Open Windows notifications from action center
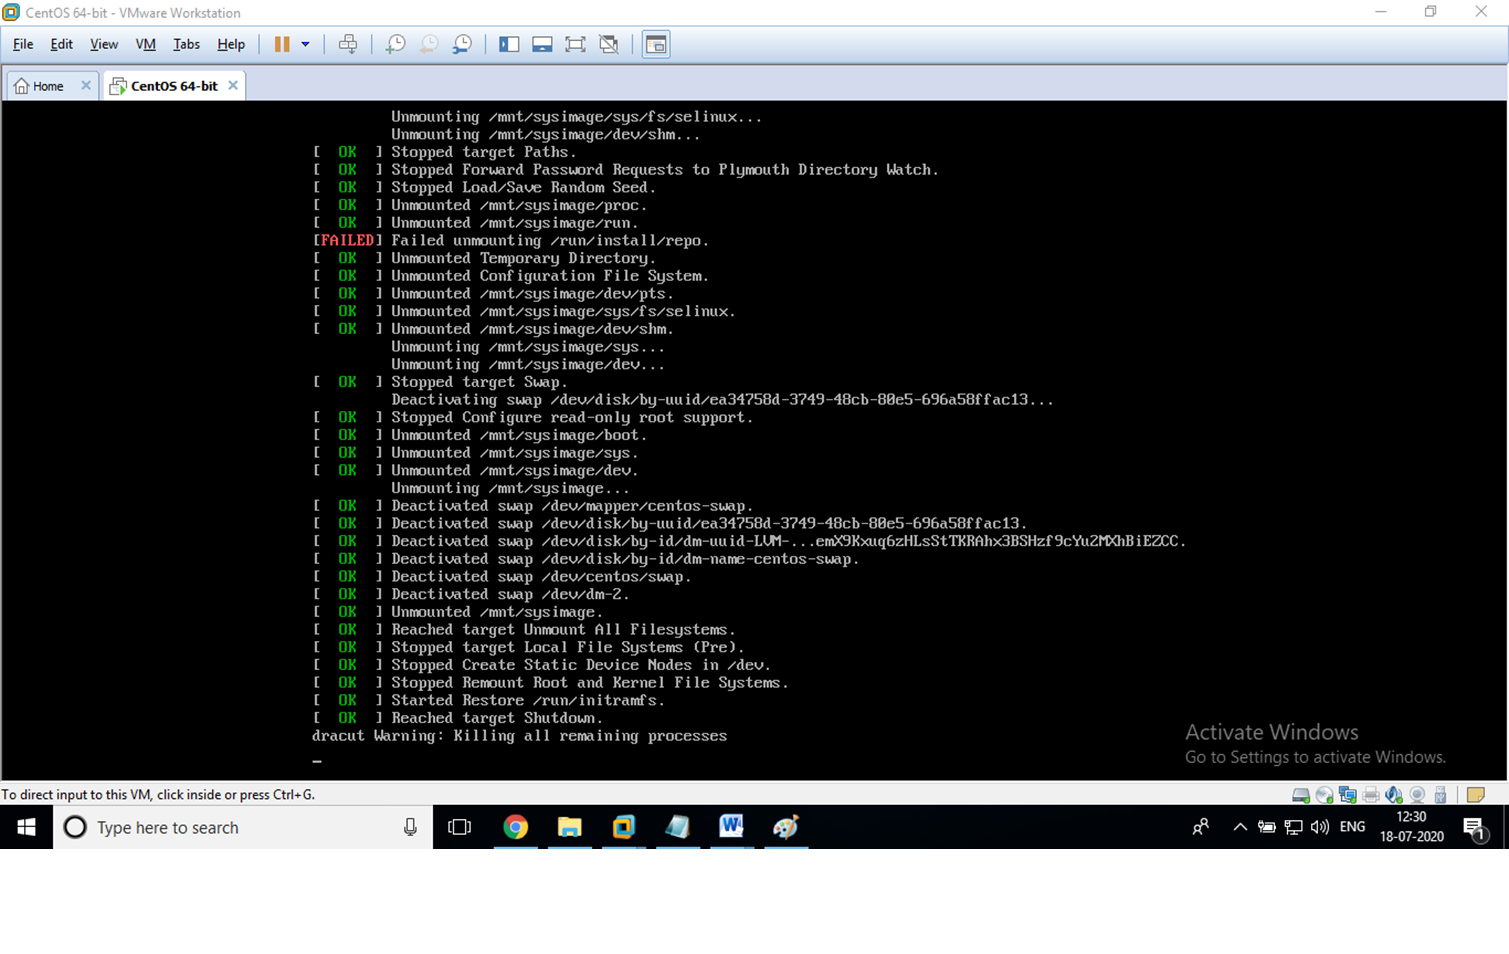 pos(1476,827)
